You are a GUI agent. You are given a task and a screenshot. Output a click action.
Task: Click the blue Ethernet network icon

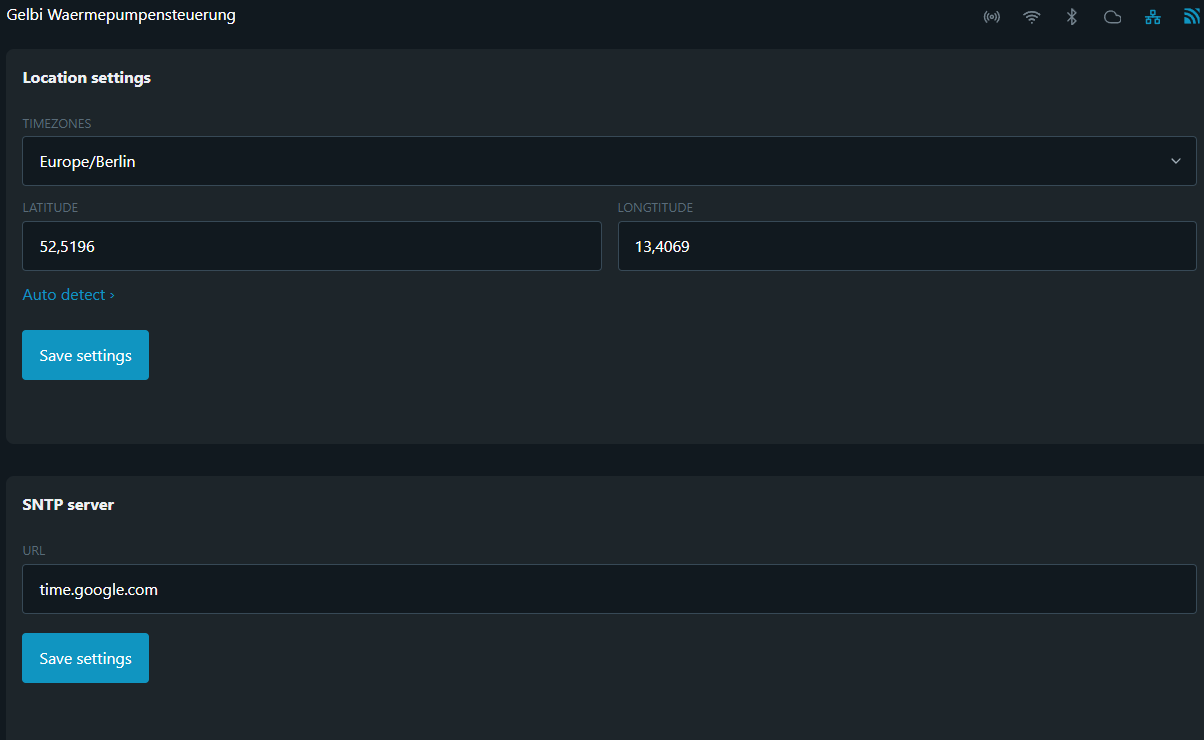(1153, 17)
